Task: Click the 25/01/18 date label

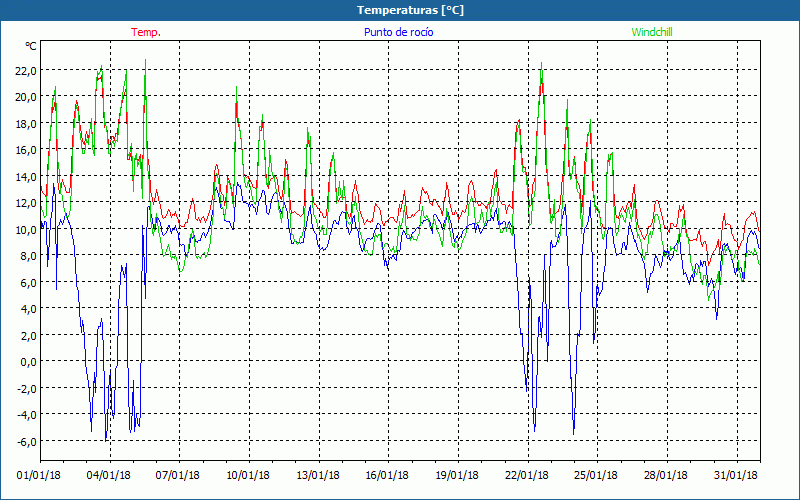Action: tap(596, 476)
